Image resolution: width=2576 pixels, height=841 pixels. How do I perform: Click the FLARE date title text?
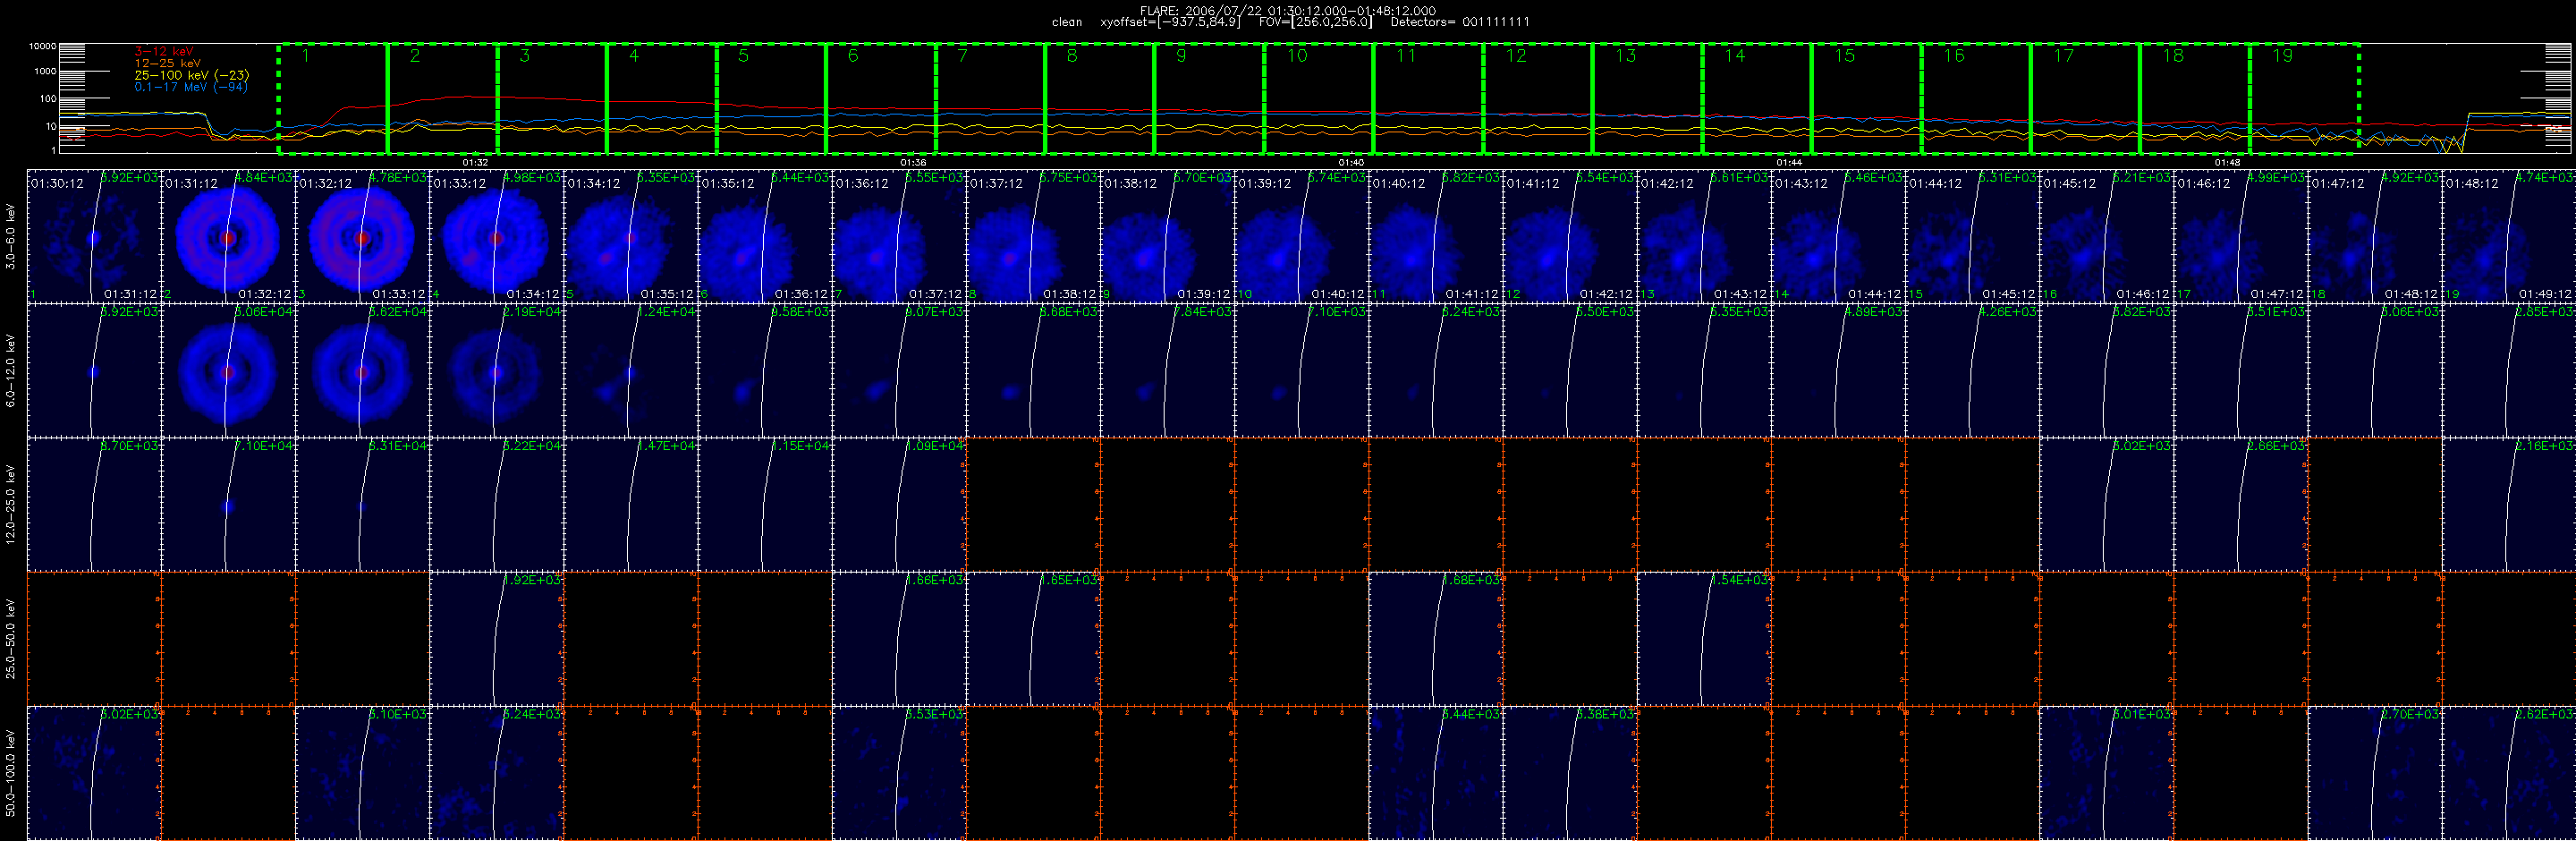click(x=1288, y=10)
